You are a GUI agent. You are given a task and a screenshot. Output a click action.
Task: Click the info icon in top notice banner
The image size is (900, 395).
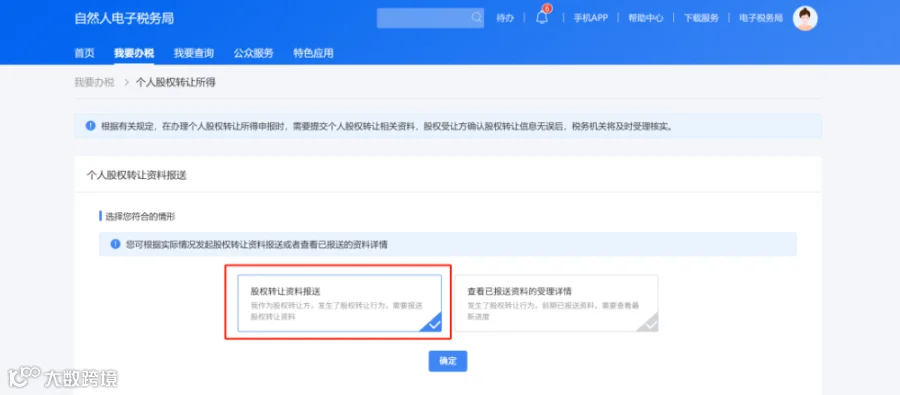[91, 126]
